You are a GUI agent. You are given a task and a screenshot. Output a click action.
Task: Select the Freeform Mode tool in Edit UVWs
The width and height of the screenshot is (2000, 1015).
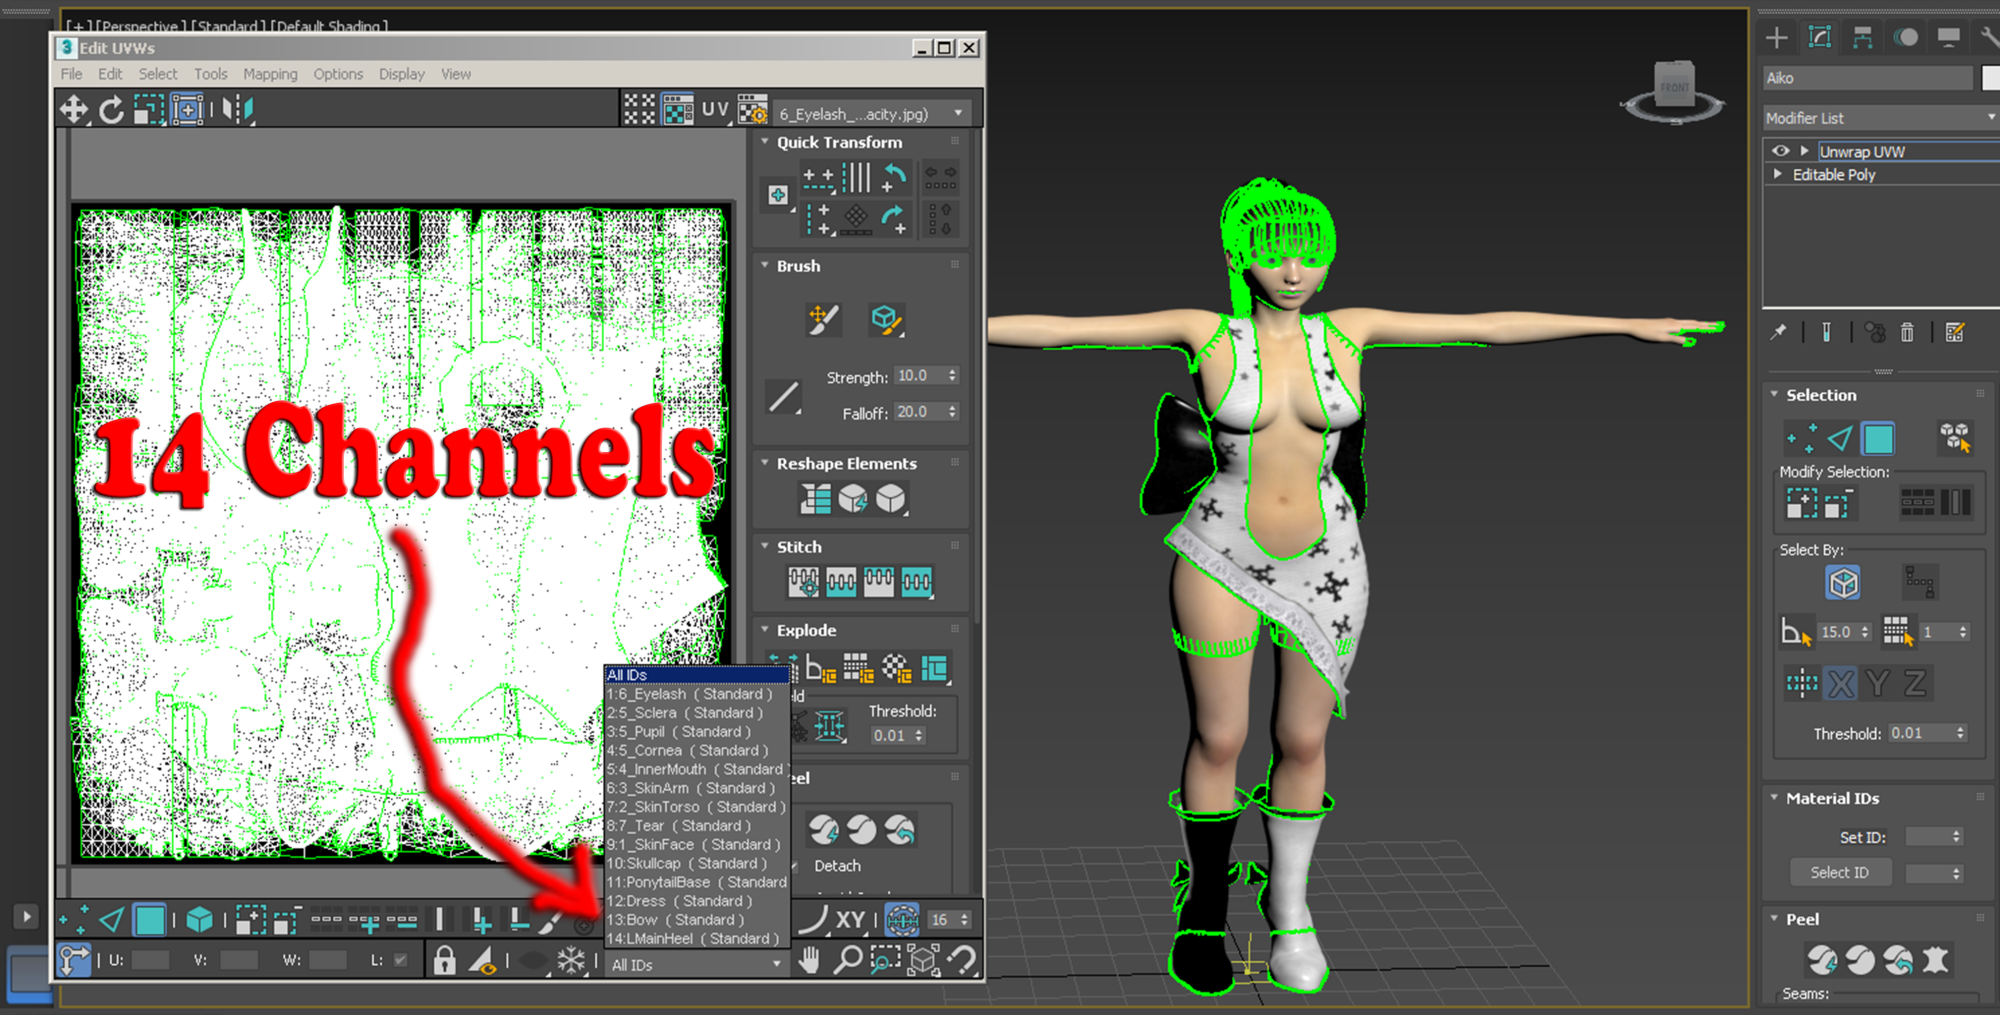tap(187, 109)
